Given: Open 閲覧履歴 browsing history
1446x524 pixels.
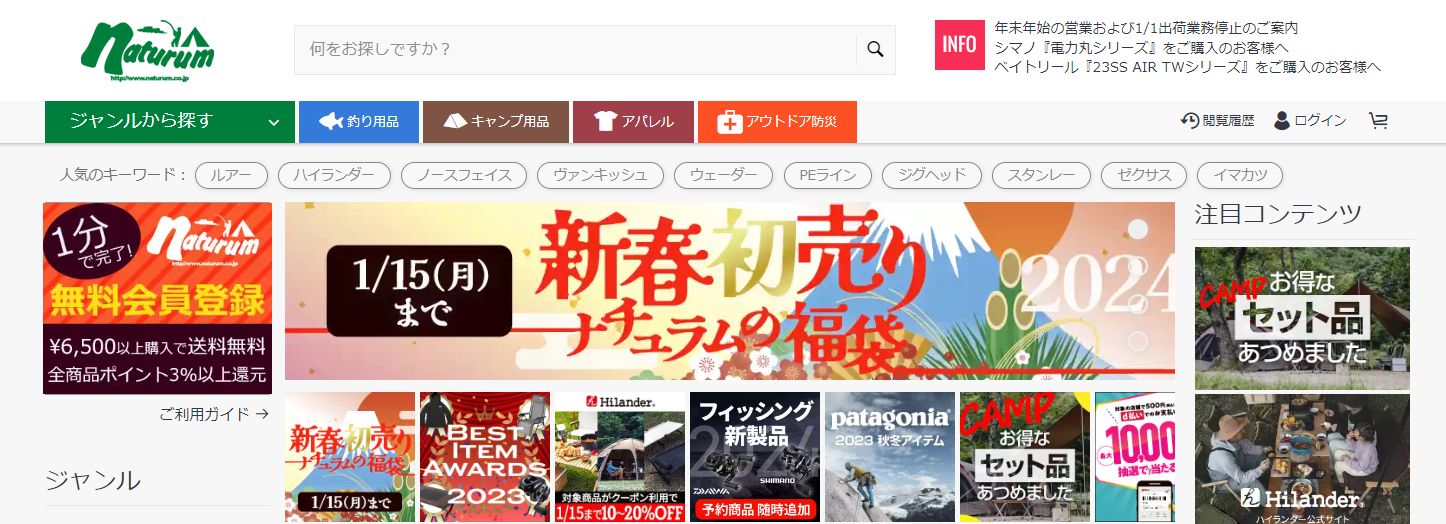Looking at the screenshot, I should (1217, 121).
